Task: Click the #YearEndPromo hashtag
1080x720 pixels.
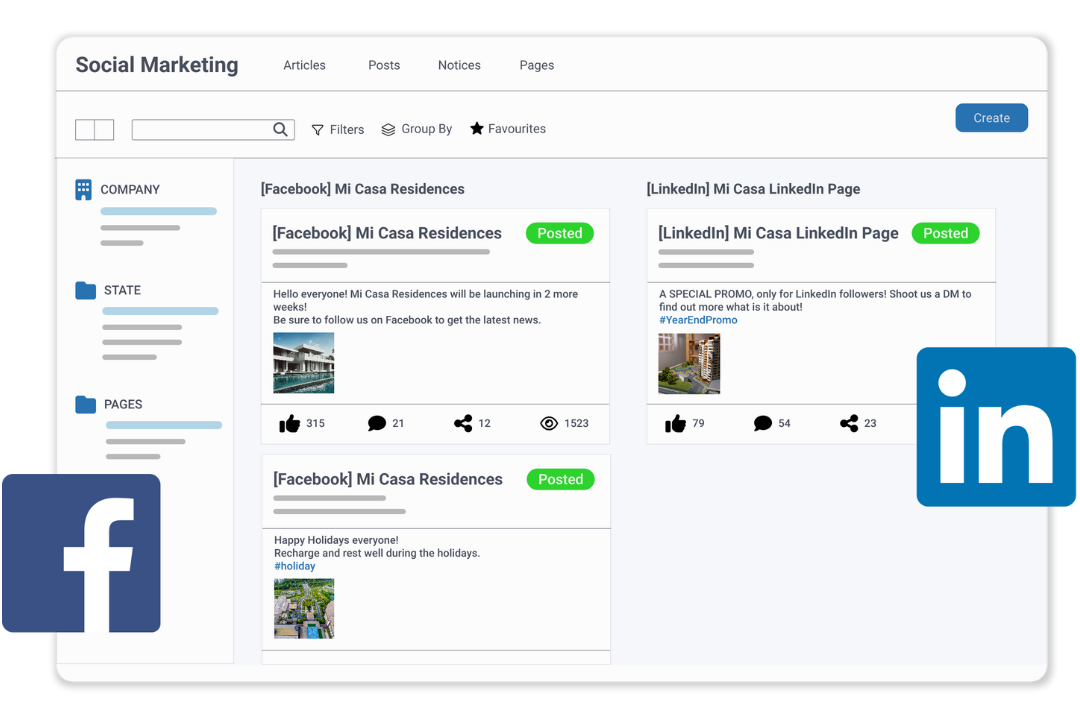Action: click(x=698, y=320)
